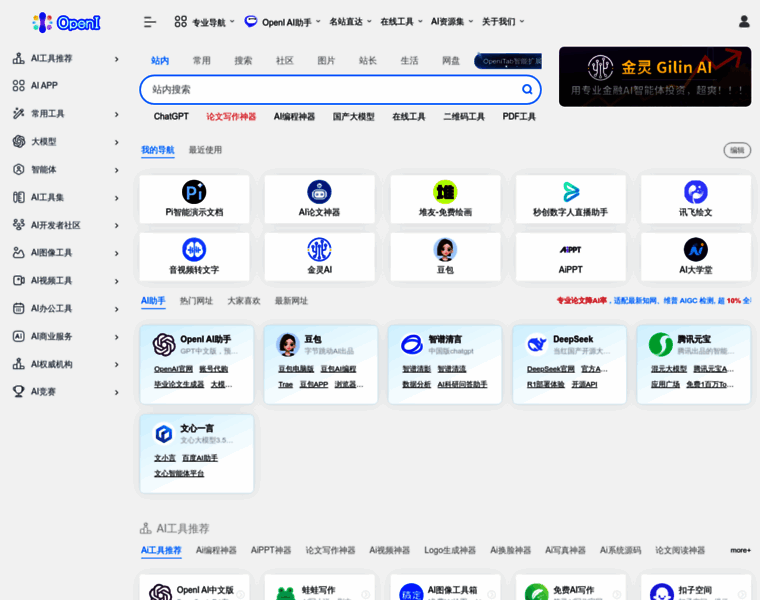Image resolution: width=760 pixels, height=600 pixels.
Task: Open 关于我们 dropdown menu
Action: coord(503,21)
